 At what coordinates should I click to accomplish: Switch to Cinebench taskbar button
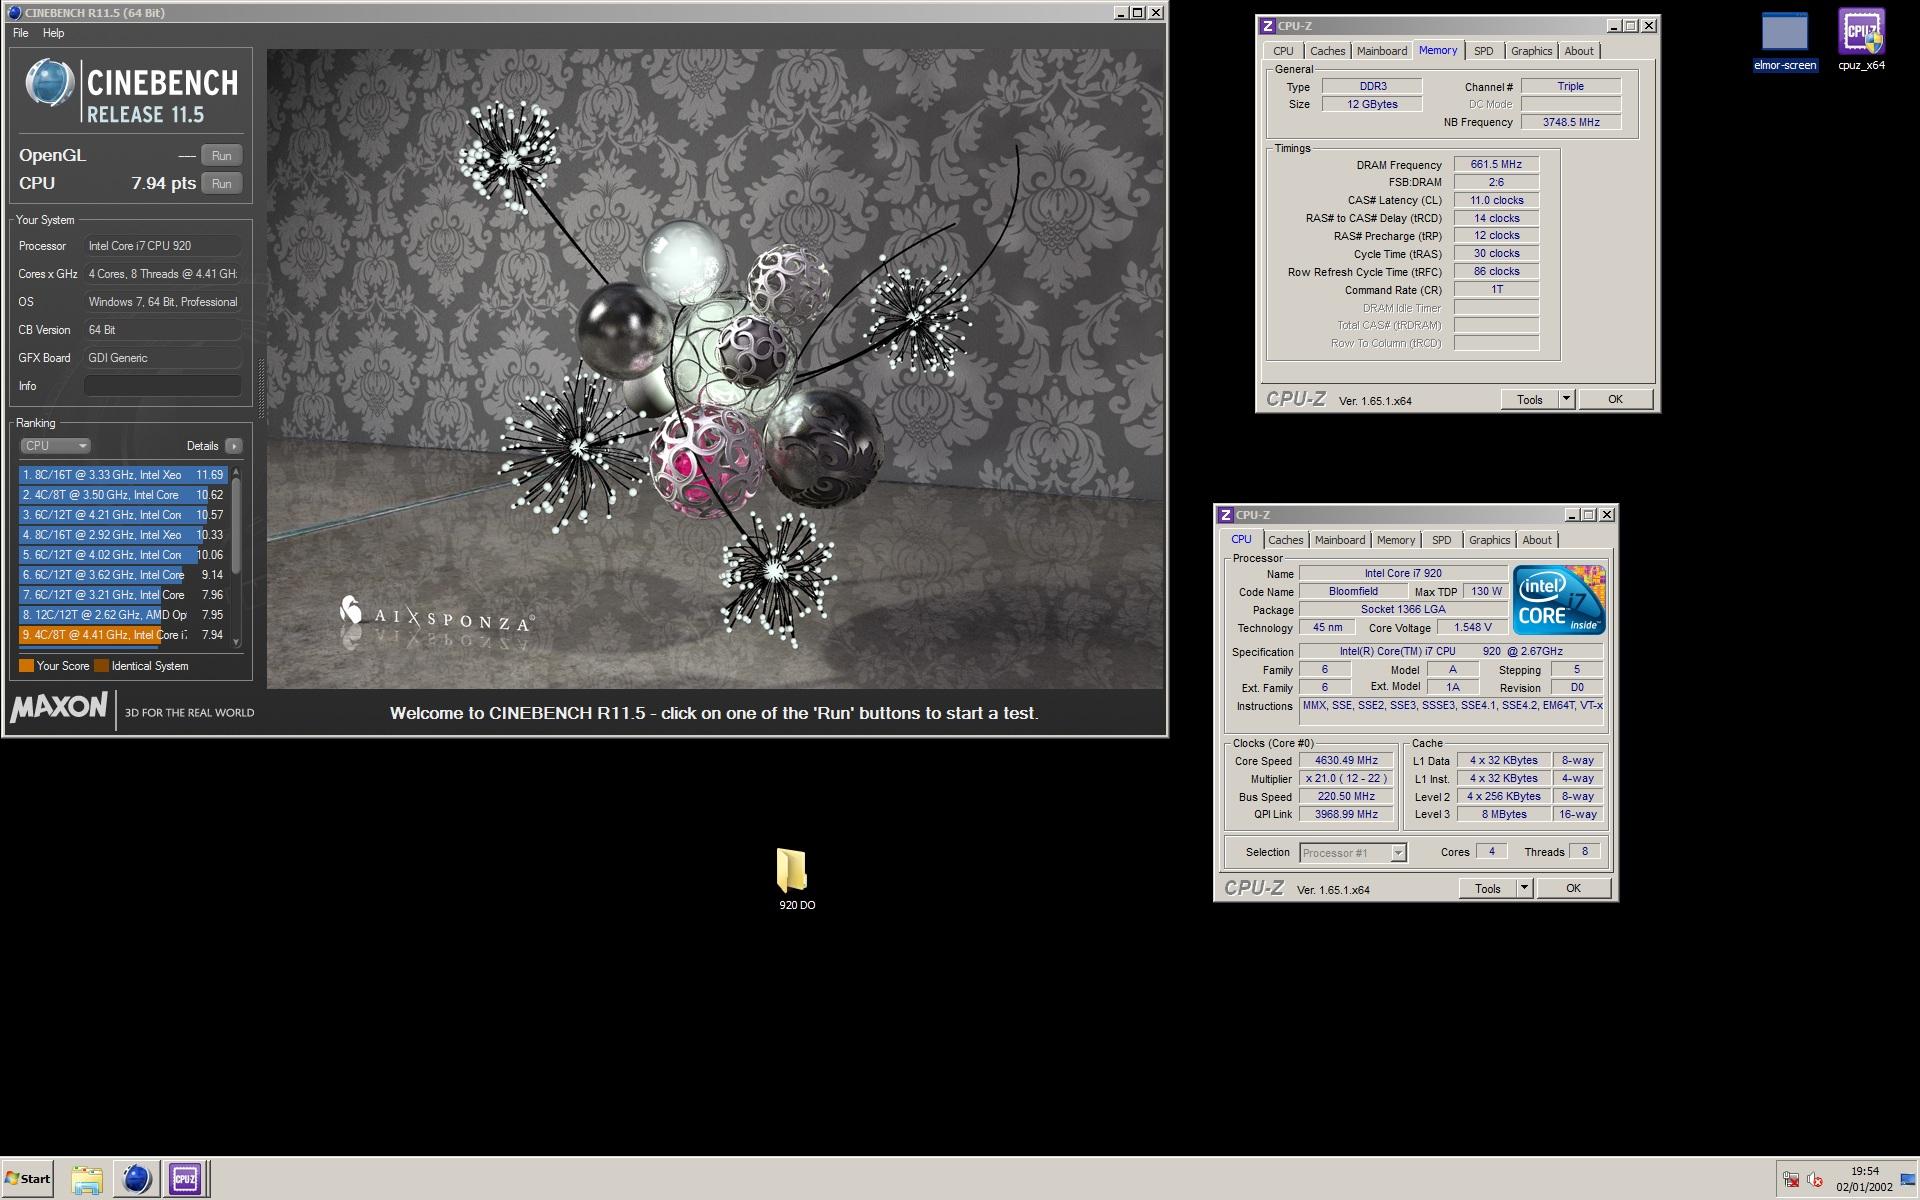136,1179
